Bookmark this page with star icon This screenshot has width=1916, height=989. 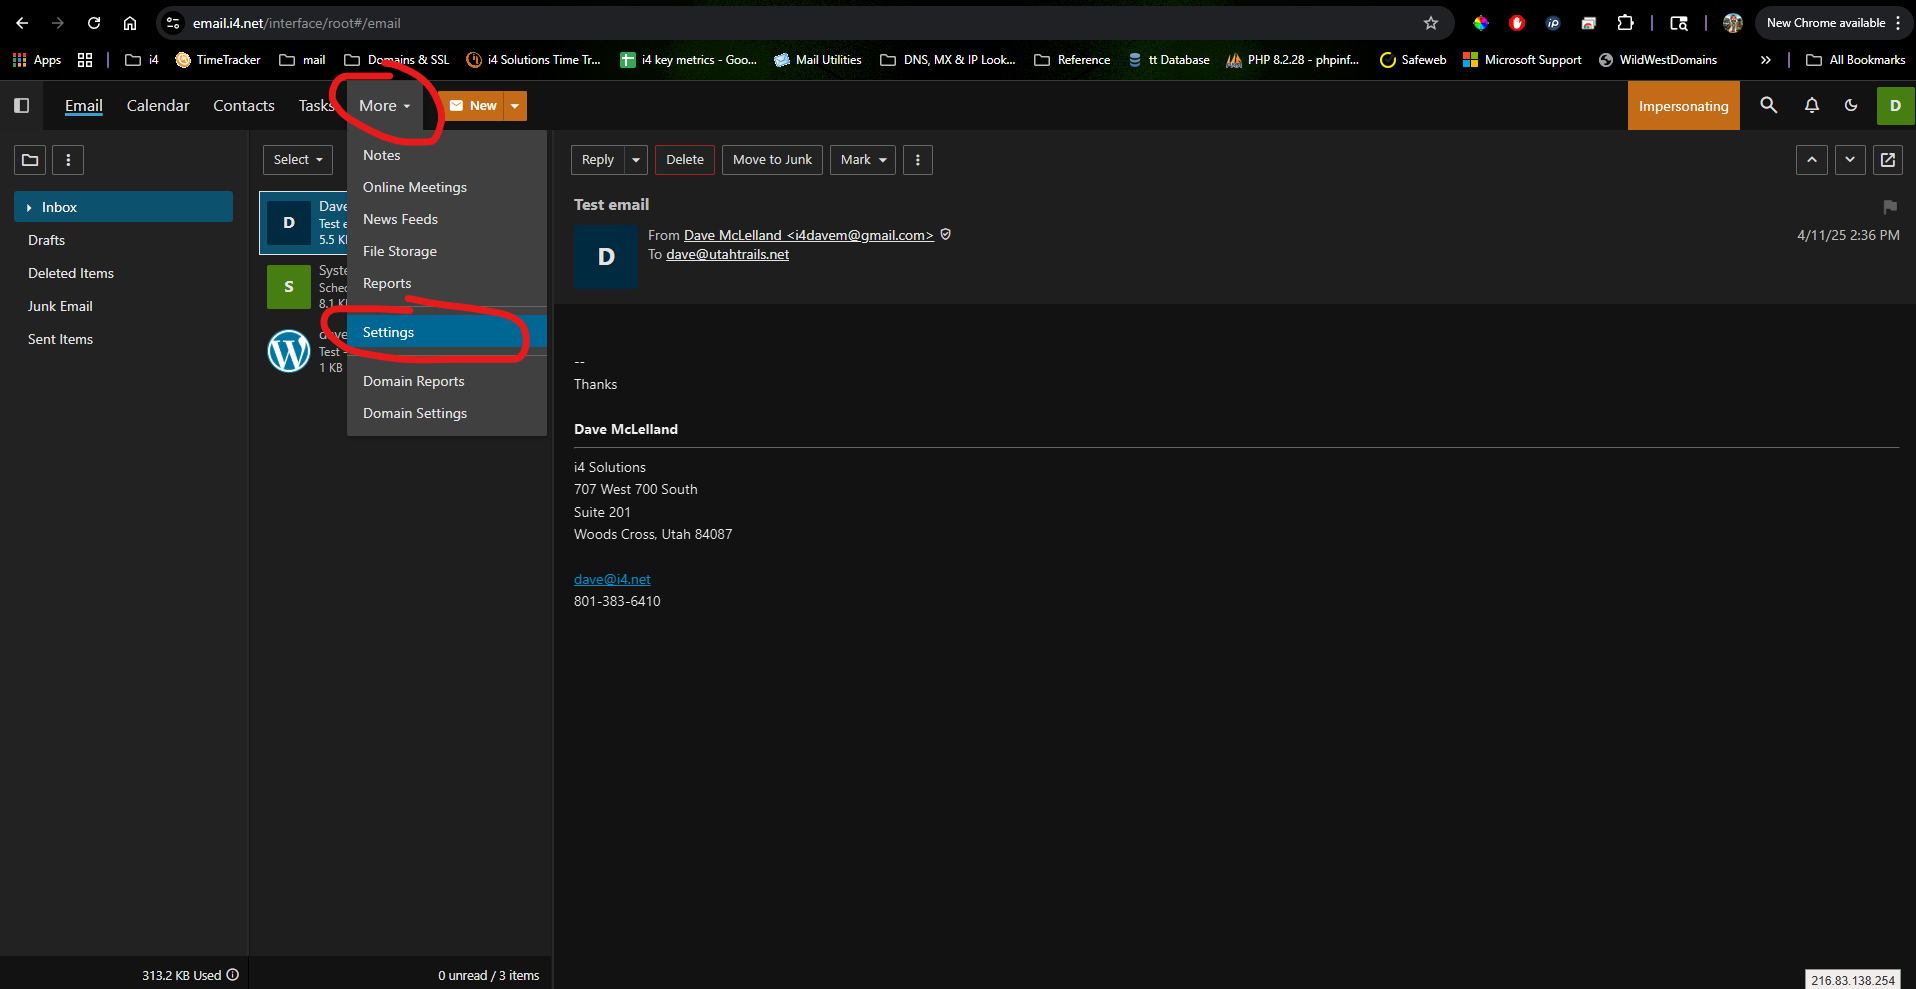[x=1430, y=23]
